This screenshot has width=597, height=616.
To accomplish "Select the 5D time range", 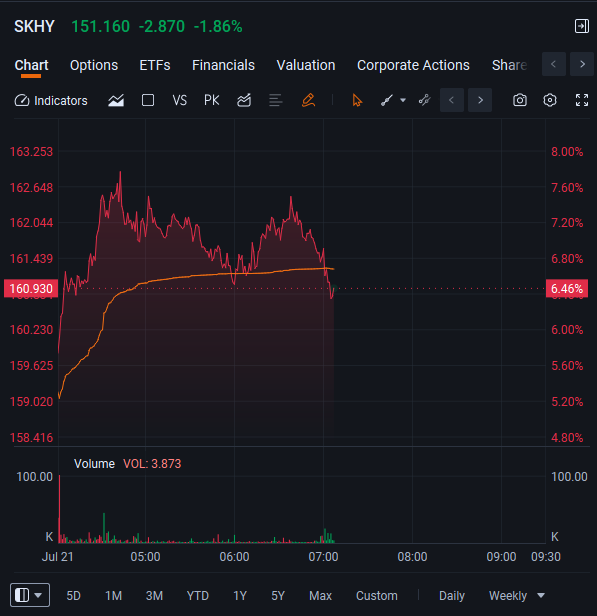I will tap(73, 596).
